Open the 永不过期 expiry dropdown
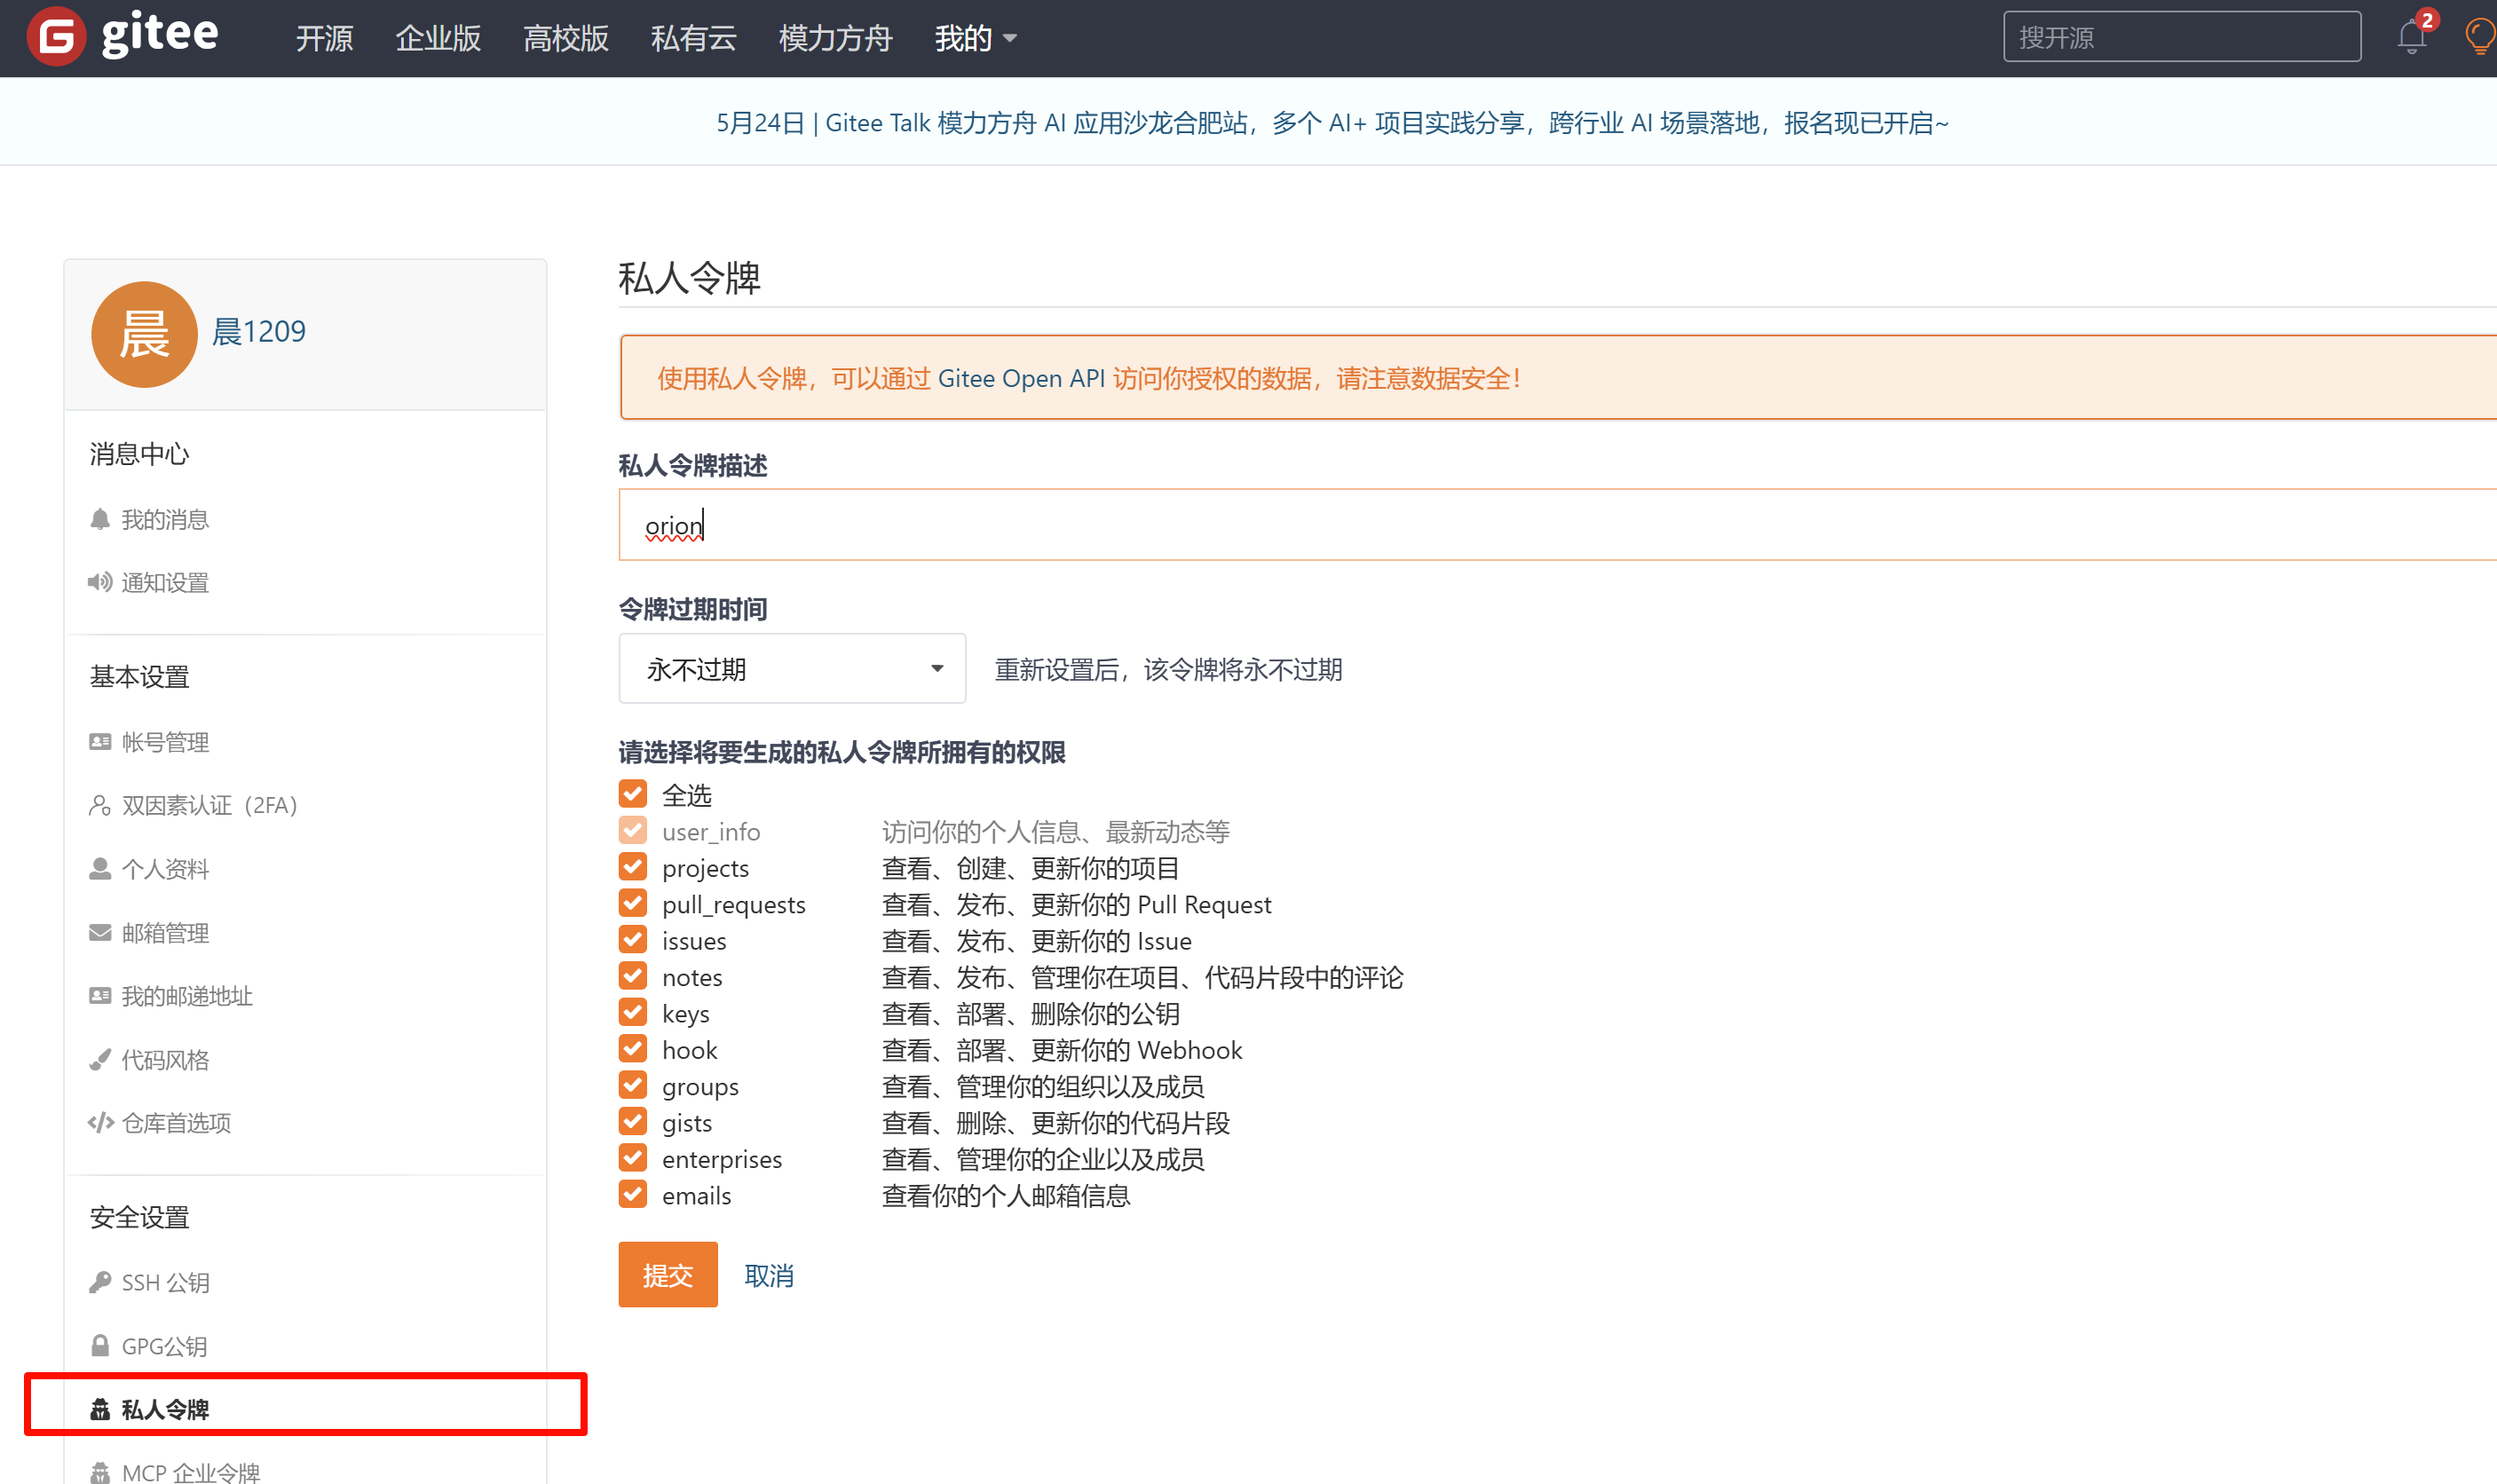 point(791,669)
